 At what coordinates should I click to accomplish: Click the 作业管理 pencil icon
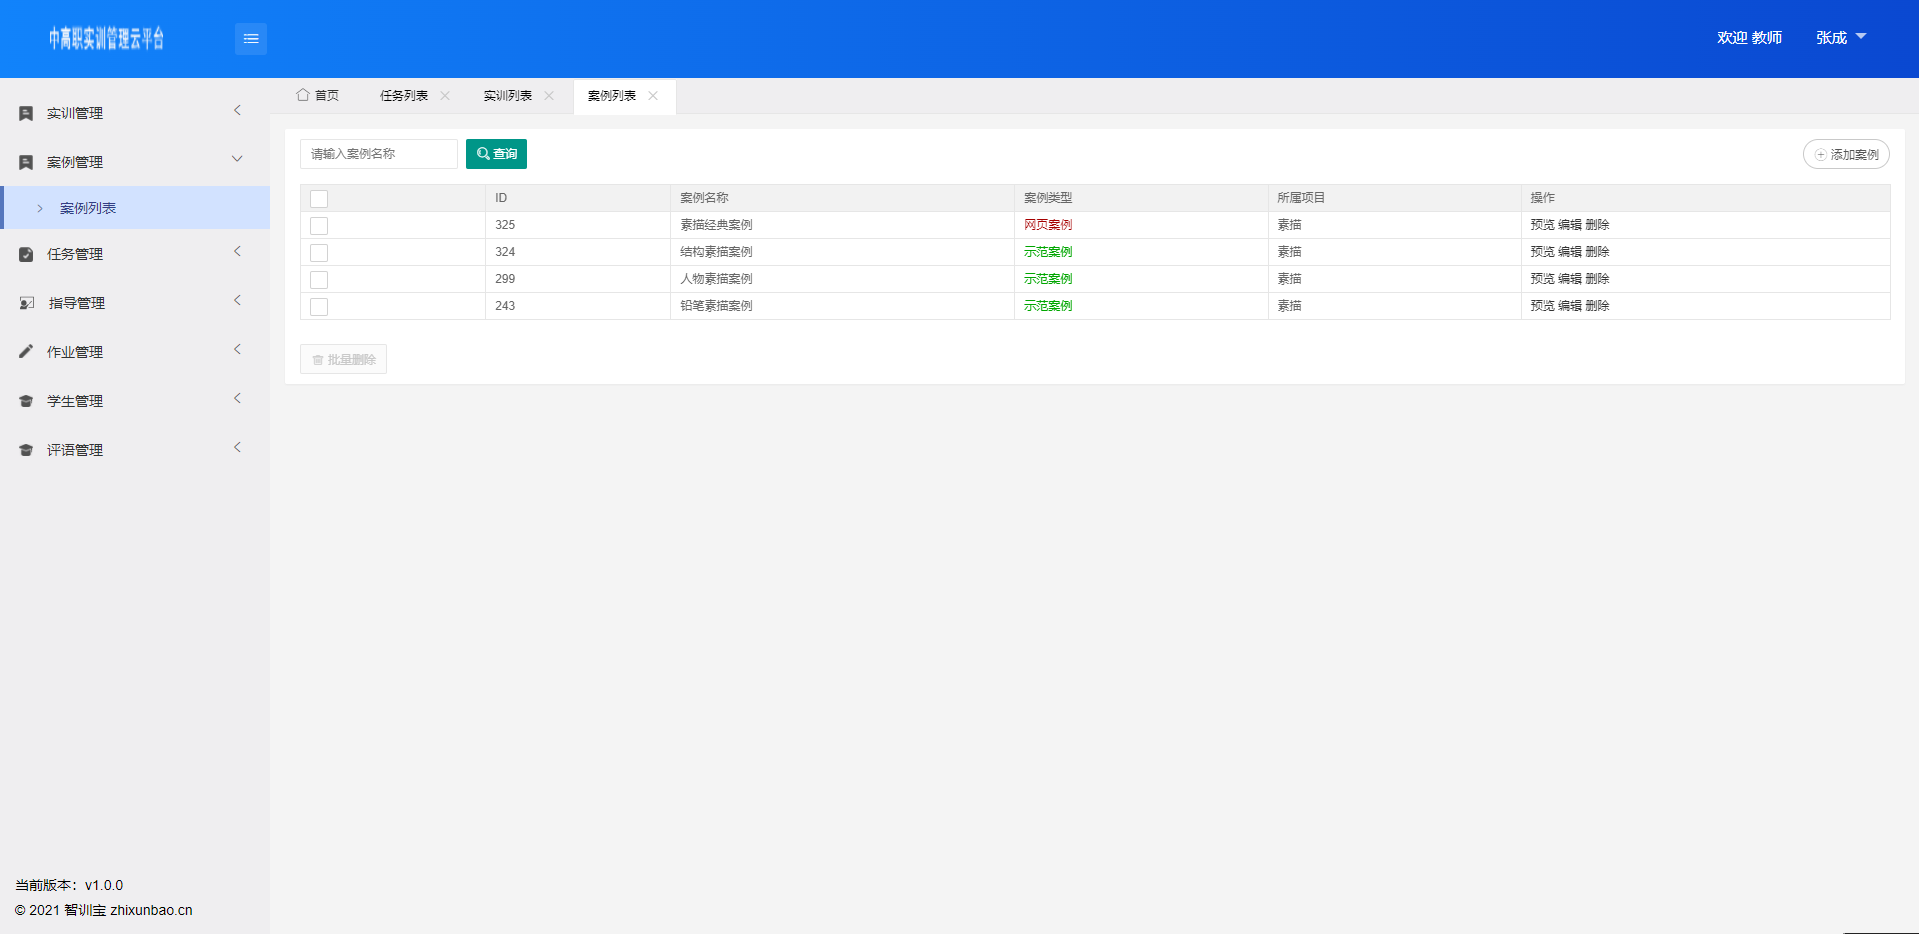point(26,352)
